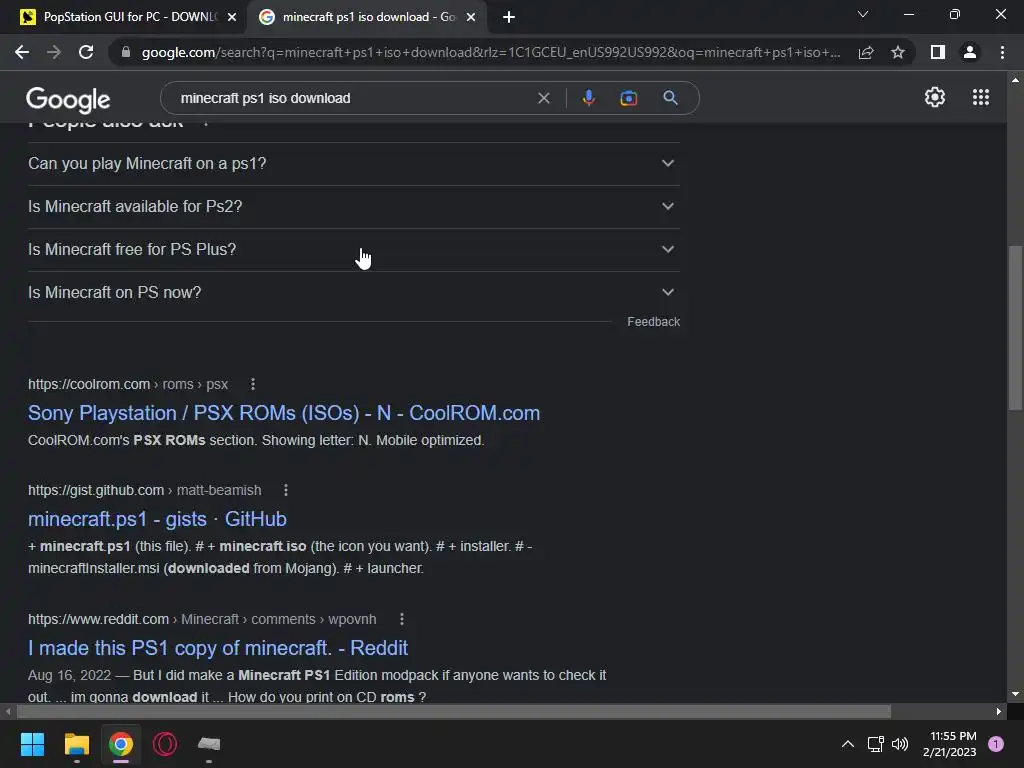
Task: Reload the Google search page
Action: point(86,52)
